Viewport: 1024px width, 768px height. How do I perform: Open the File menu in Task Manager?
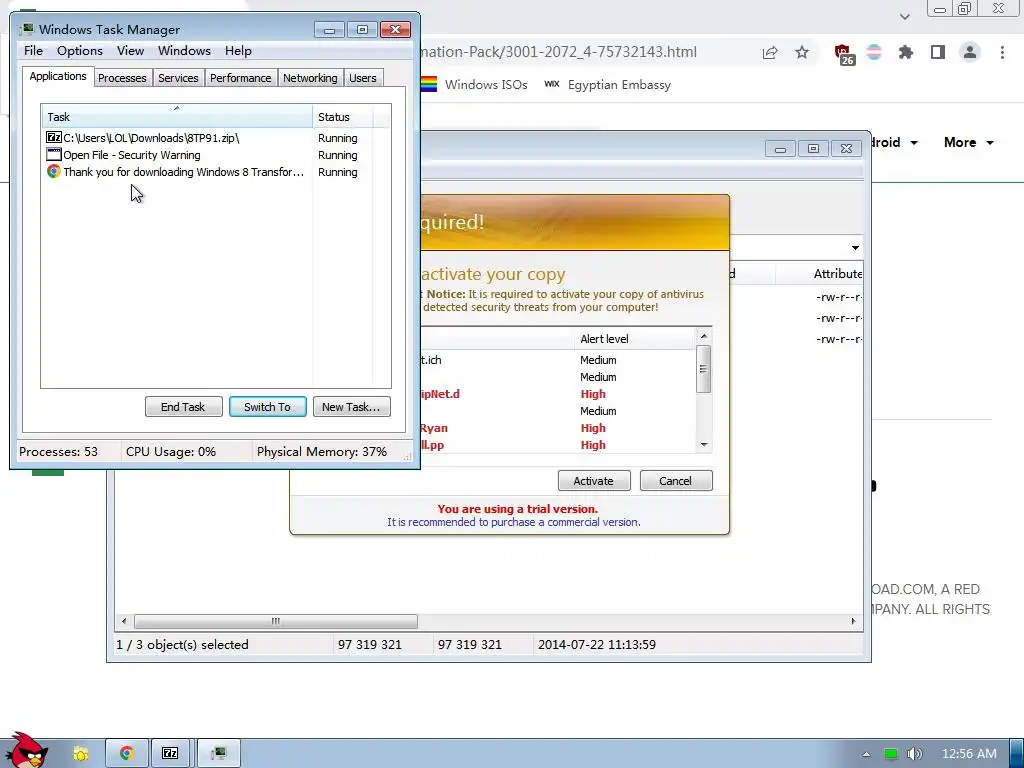(x=33, y=51)
